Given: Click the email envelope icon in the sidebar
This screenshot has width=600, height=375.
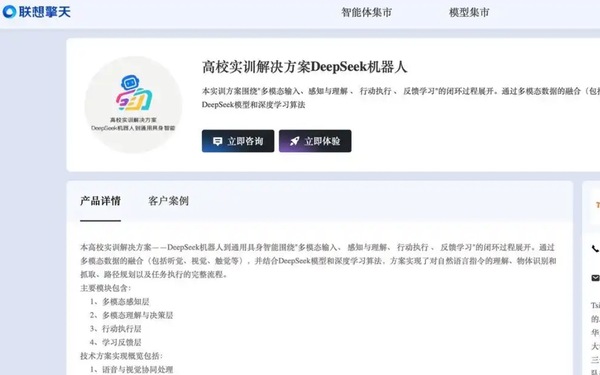Looking at the screenshot, I should point(595,278).
